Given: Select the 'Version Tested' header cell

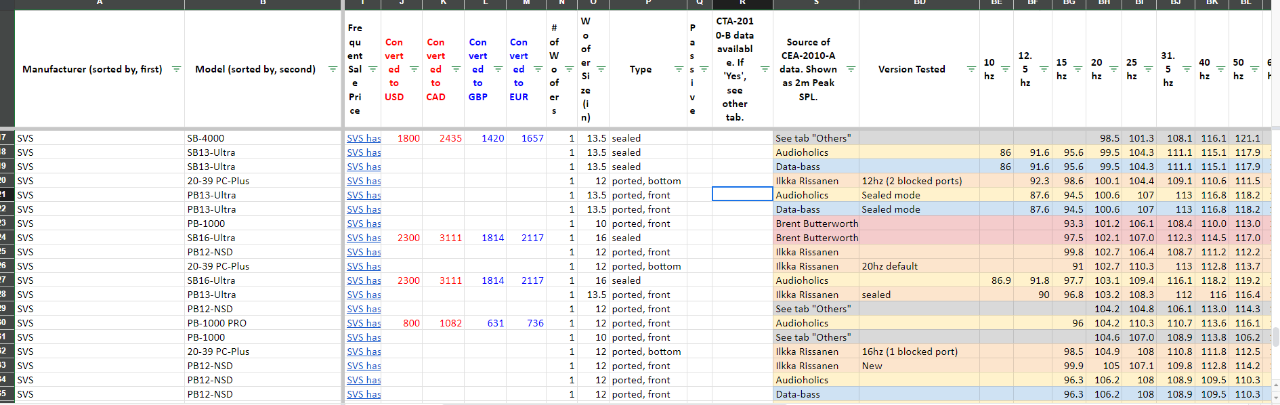Looking at the screenshot, I should coord(919,69).
